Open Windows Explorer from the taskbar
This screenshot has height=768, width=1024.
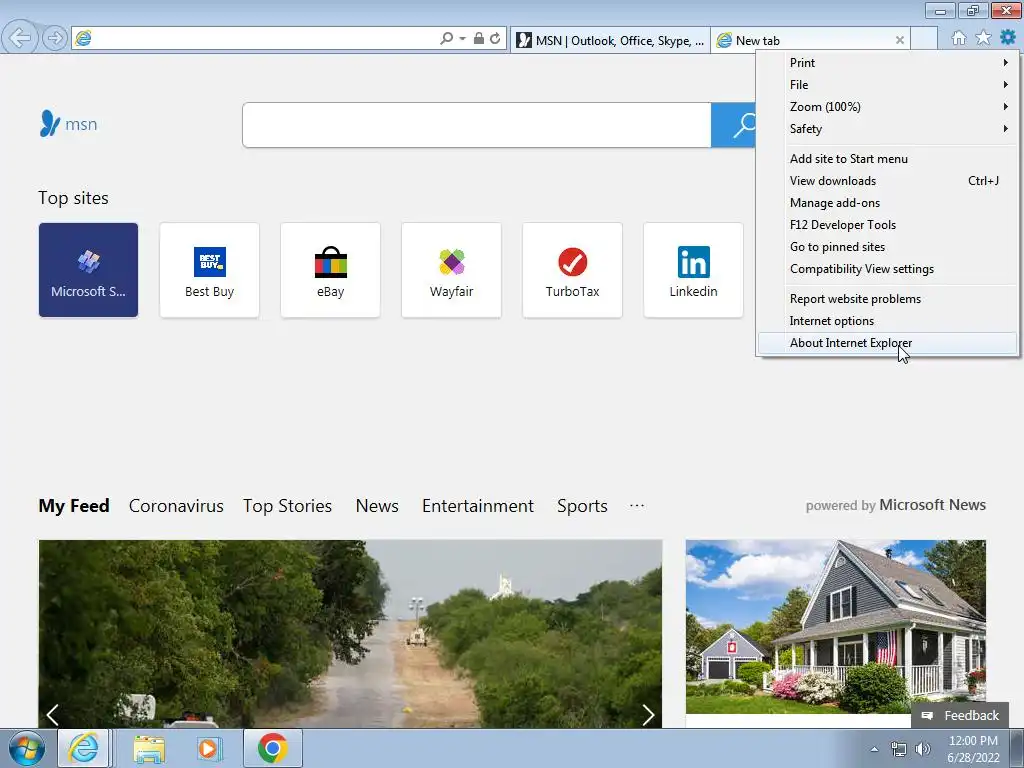click(x=149, y=748)
